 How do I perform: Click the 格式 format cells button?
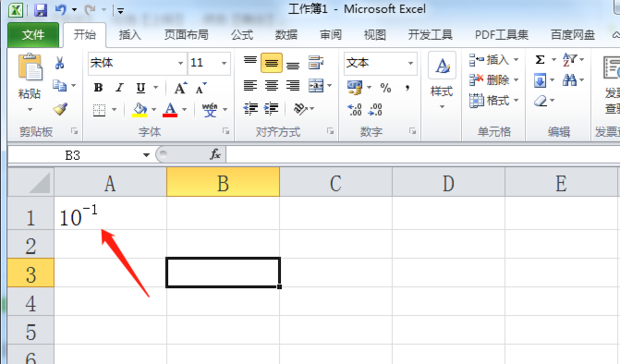(493, 100)
